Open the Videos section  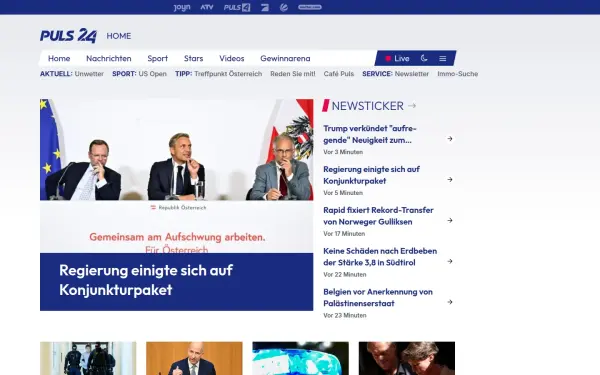tap(232, 58)
